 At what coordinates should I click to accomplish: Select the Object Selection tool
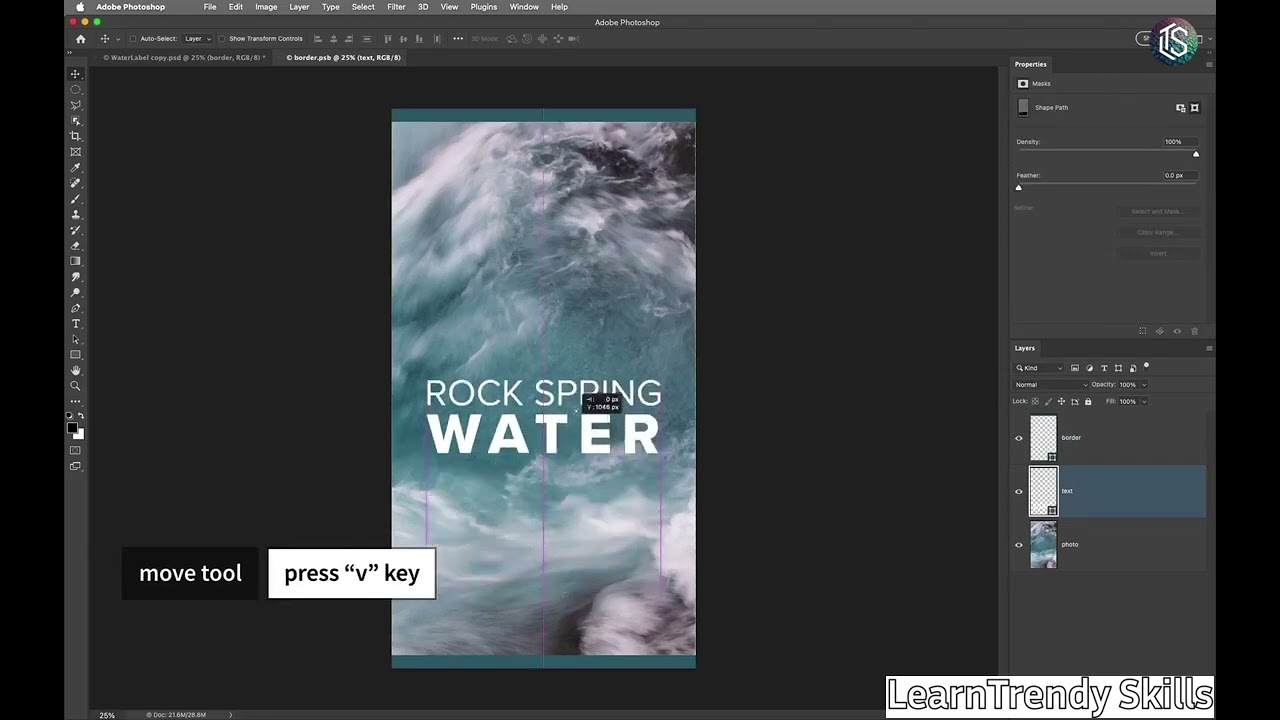coord(75,121)
